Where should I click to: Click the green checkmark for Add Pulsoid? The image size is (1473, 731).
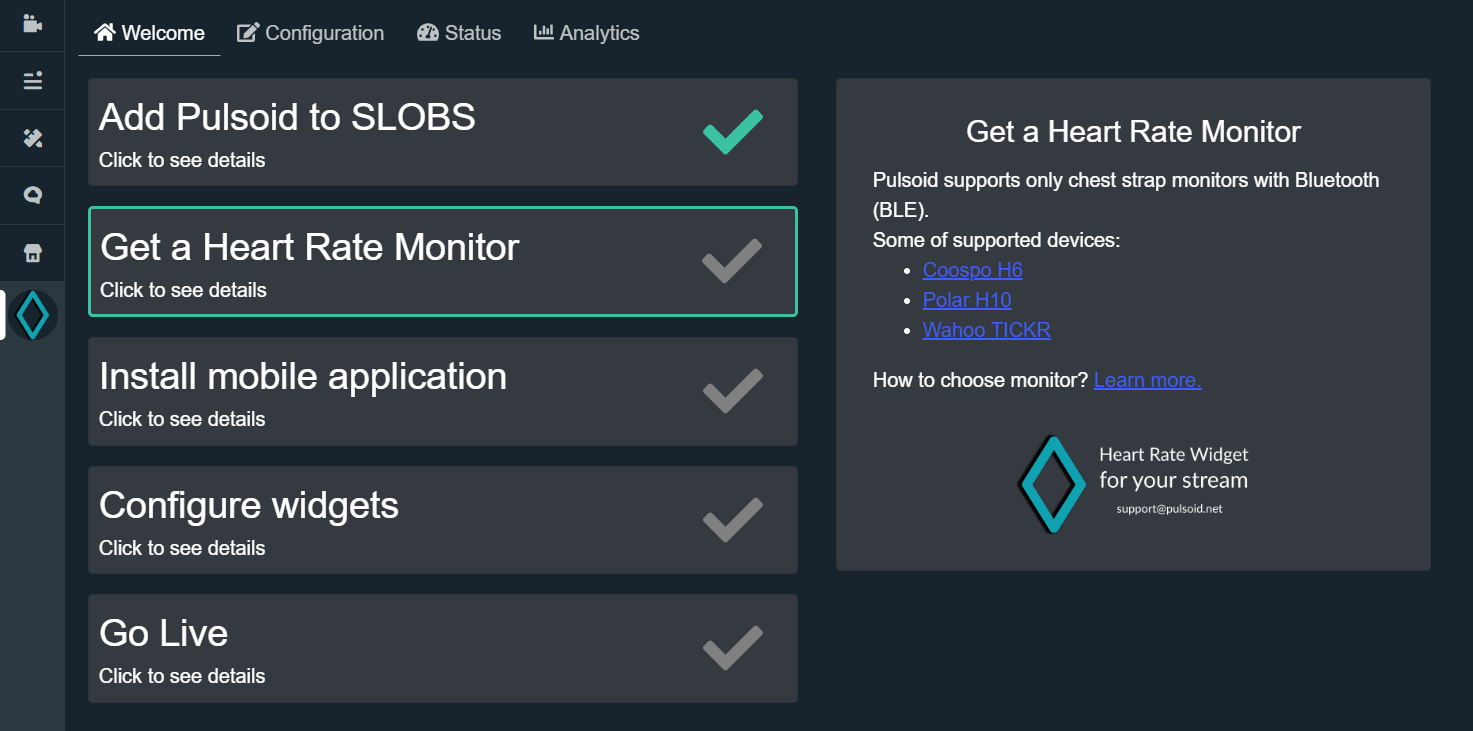733,132
